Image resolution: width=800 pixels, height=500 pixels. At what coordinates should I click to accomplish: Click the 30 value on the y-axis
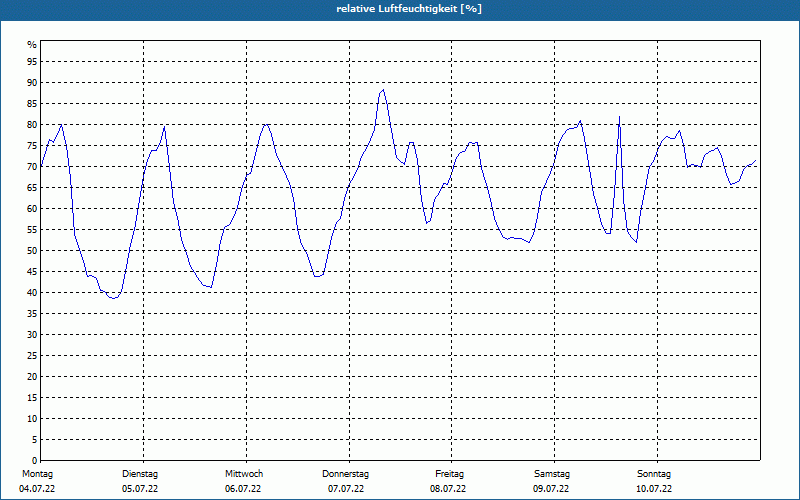pos(32,335)
